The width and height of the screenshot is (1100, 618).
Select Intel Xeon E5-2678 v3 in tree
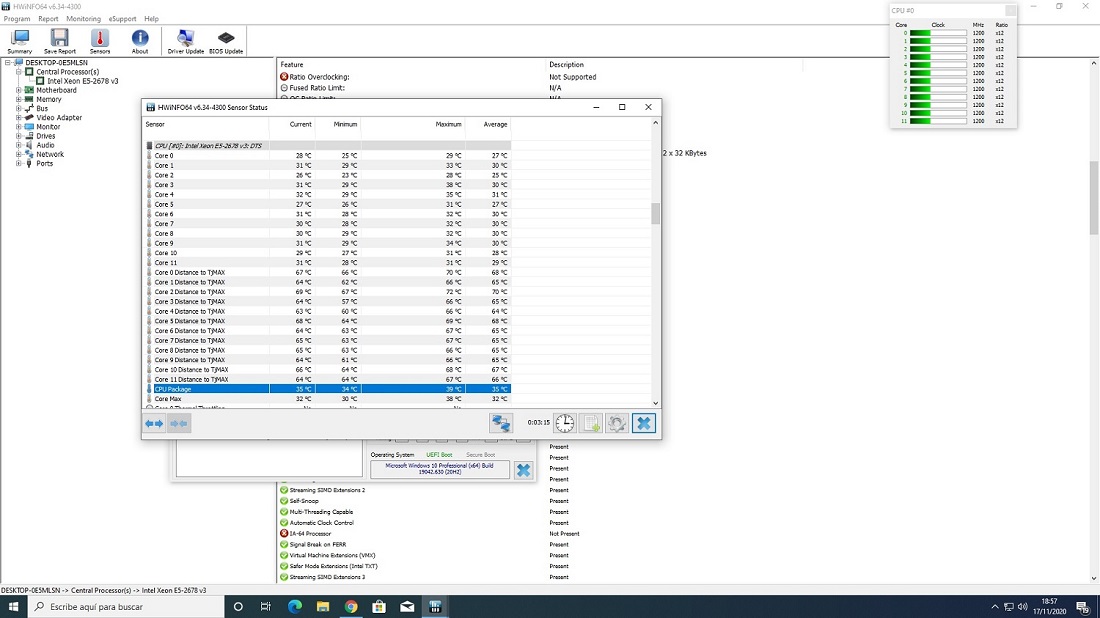click(83, 81)
